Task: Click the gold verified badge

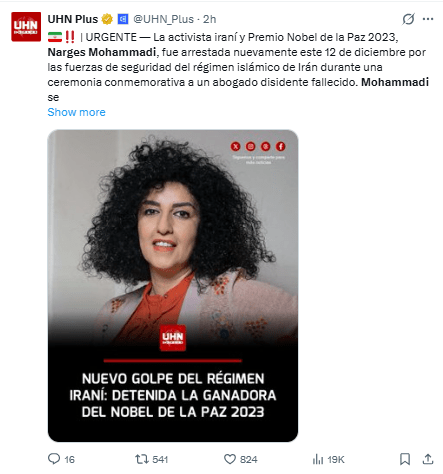Action: [107, 19]
